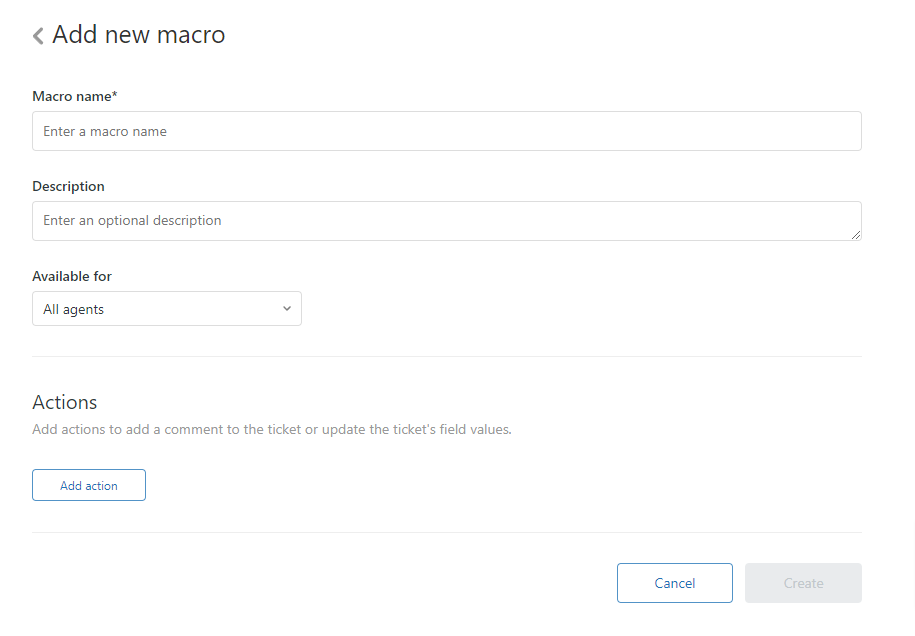Go back using the left chevron icon
915x636 pixels.
click(38, 36)
